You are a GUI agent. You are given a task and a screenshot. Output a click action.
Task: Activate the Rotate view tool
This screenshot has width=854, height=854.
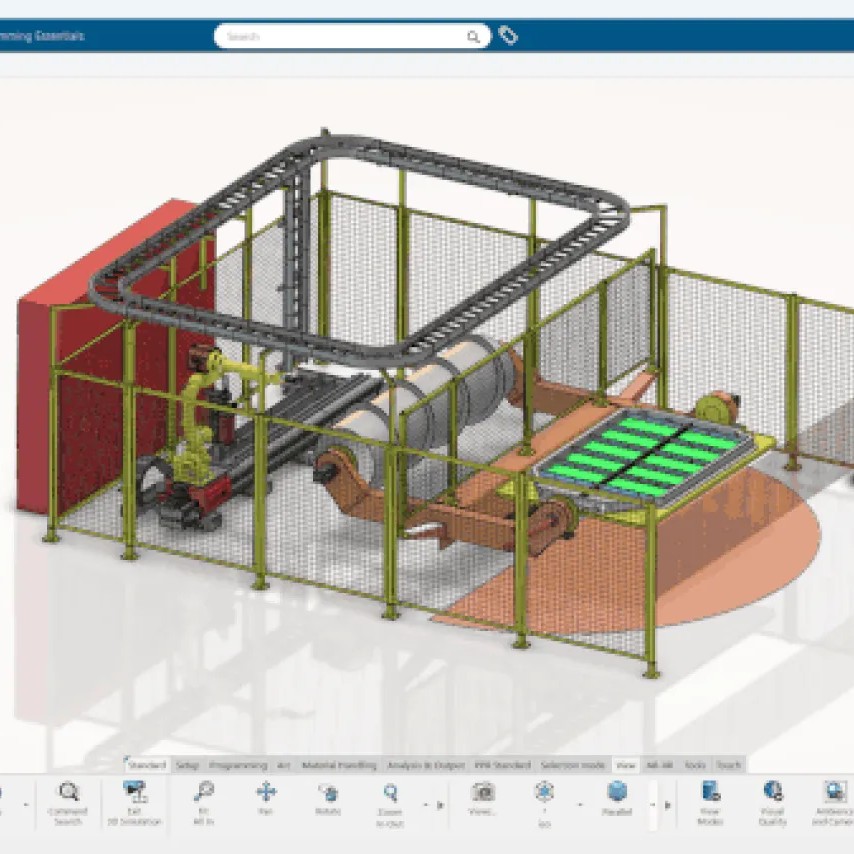(327, 793)
